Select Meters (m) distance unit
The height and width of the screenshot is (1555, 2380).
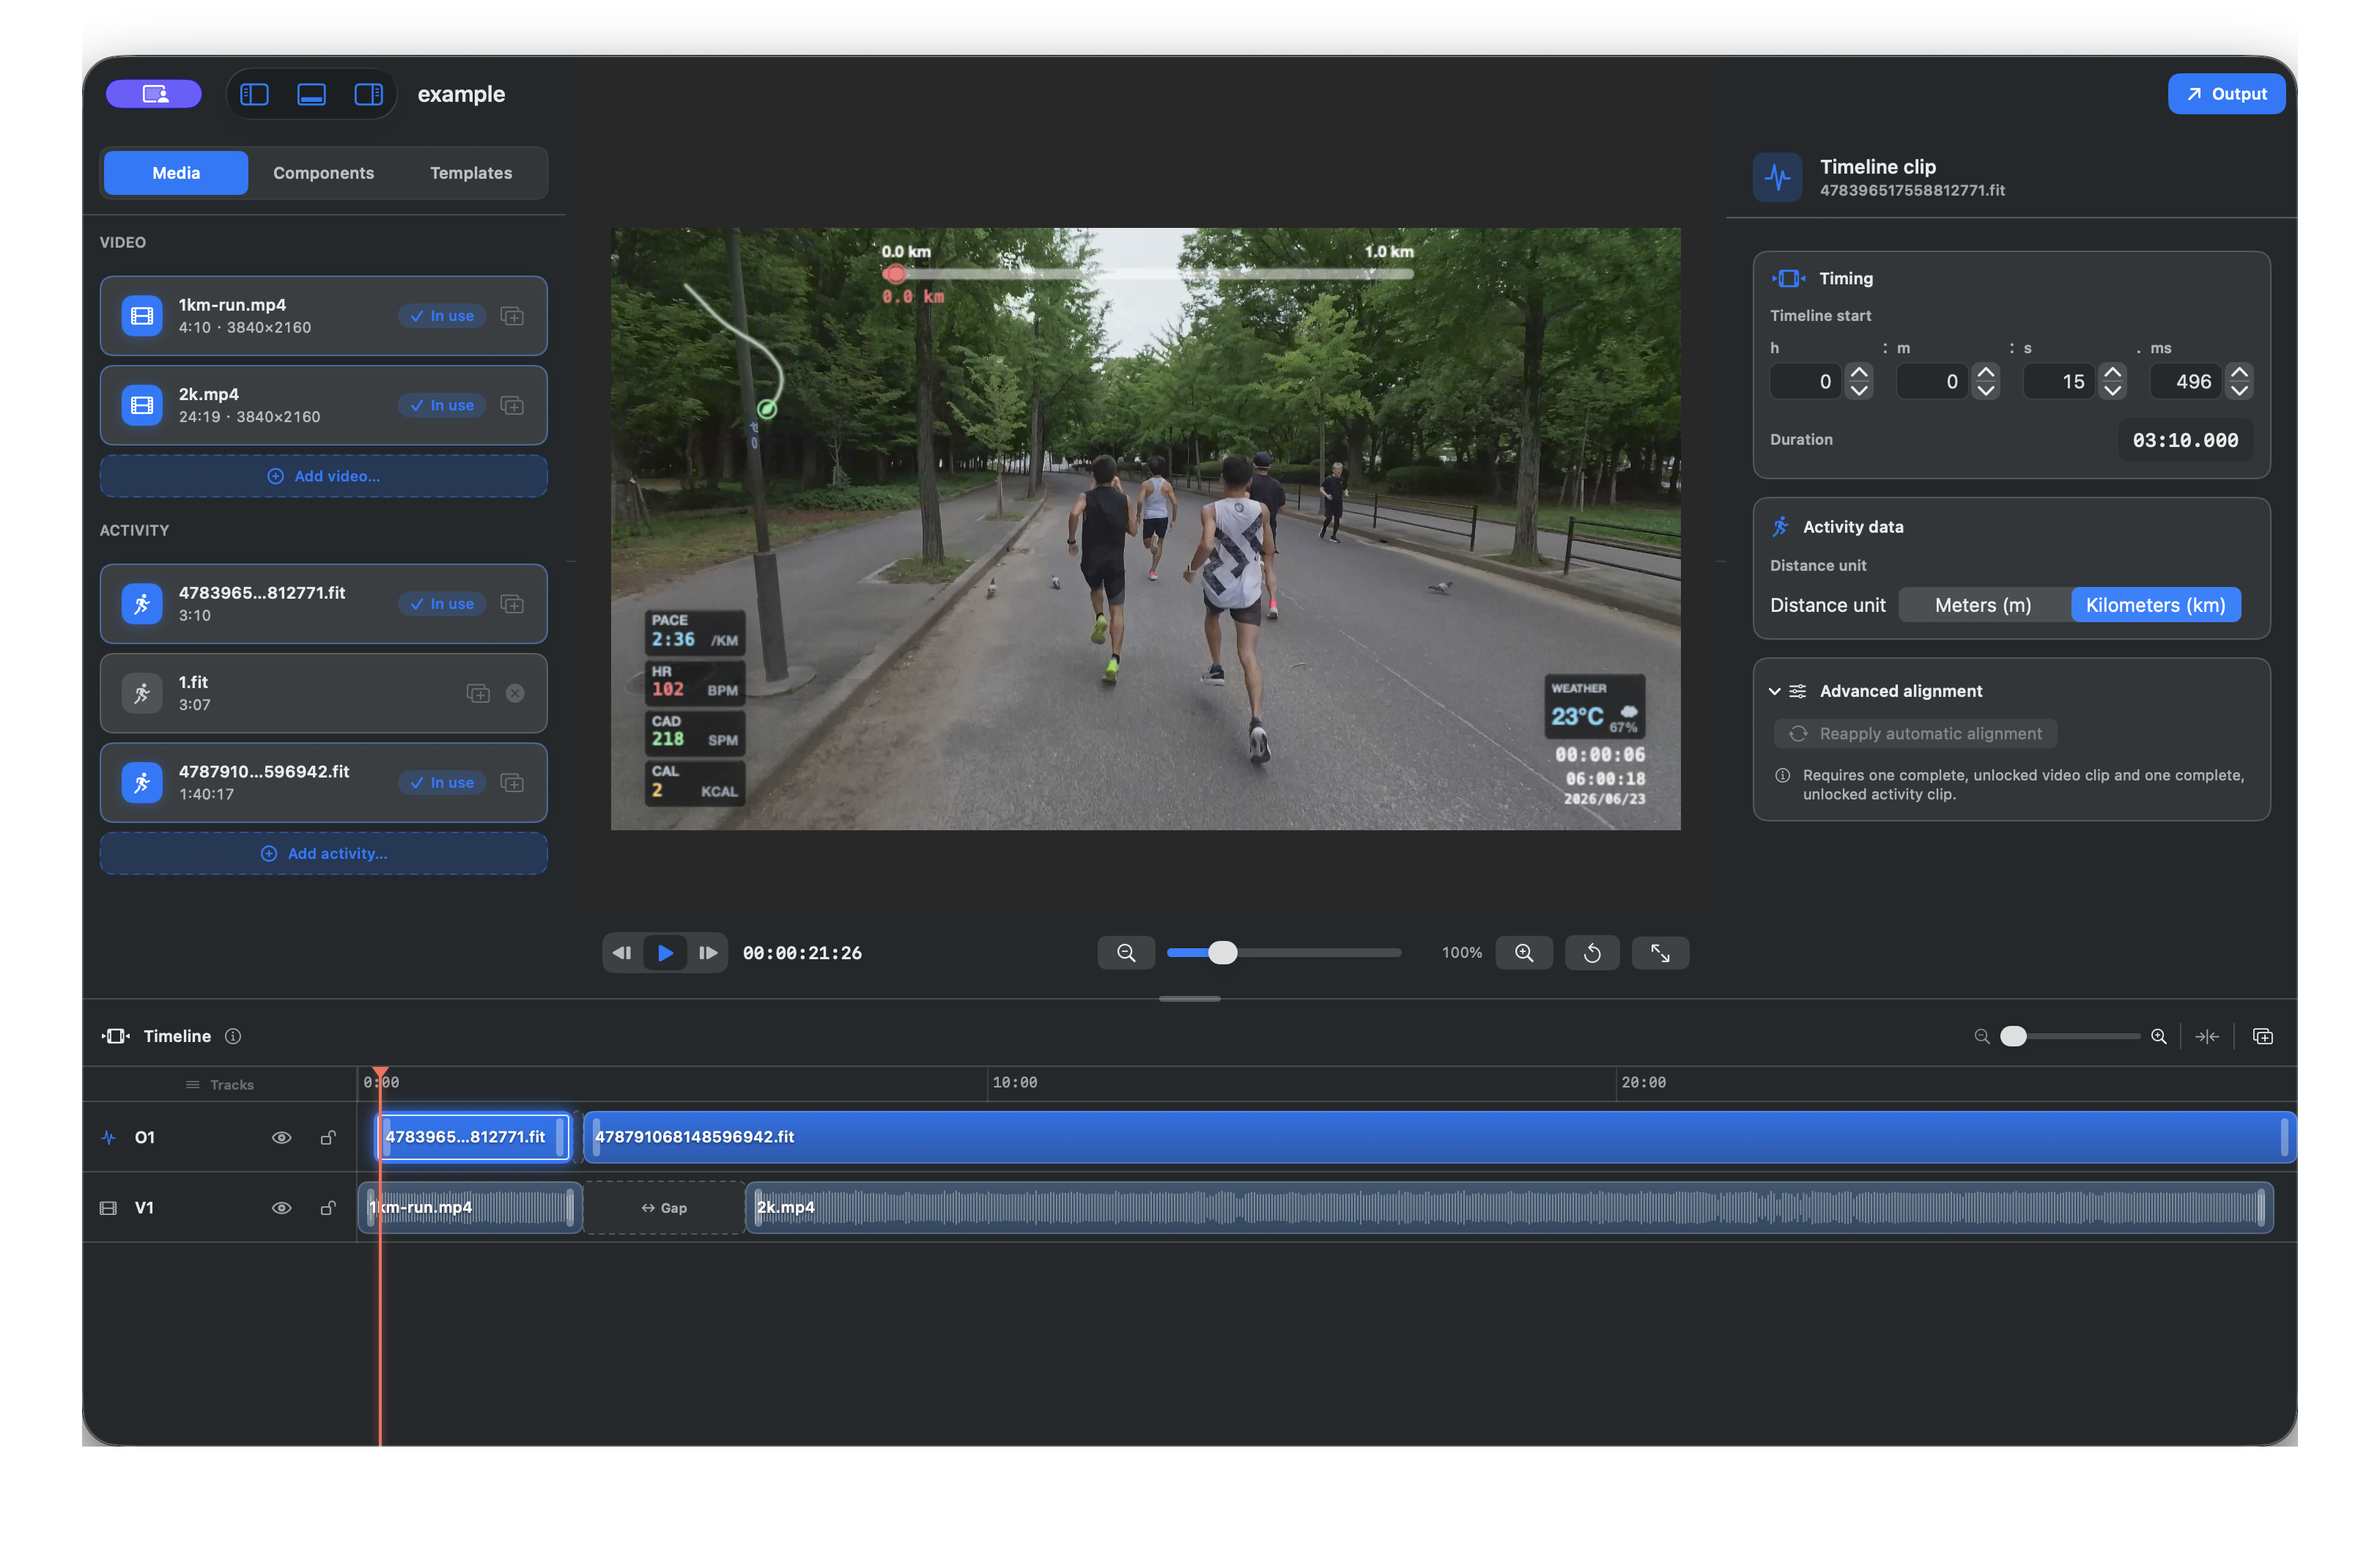click(x=1983, y=605)
